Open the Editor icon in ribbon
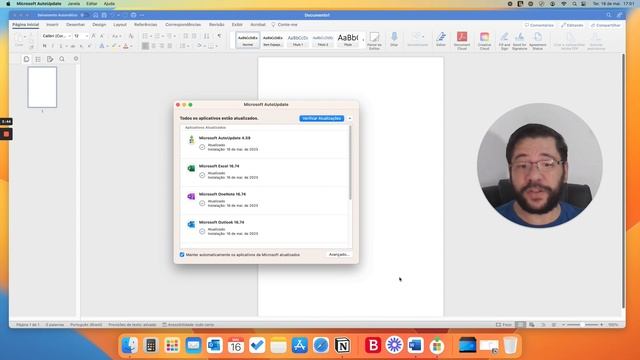This screenshot has width=640, height=360. [441, 39]
